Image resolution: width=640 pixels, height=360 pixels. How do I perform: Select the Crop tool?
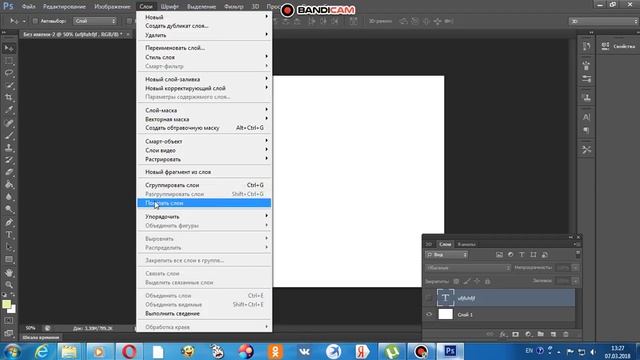click(x=9, y=98)
